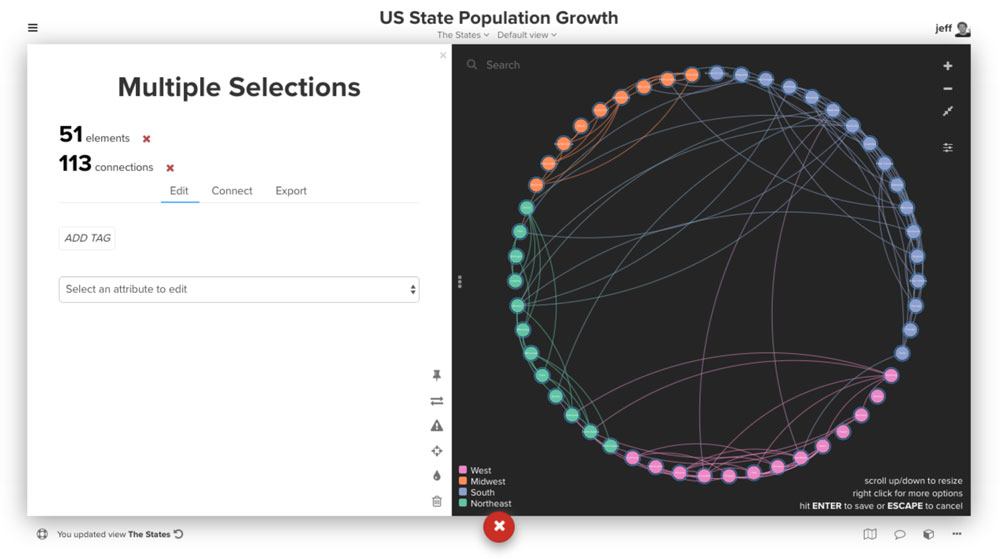Switch to the Connect tab
The image size is (1000, 559).
(232, 191)
